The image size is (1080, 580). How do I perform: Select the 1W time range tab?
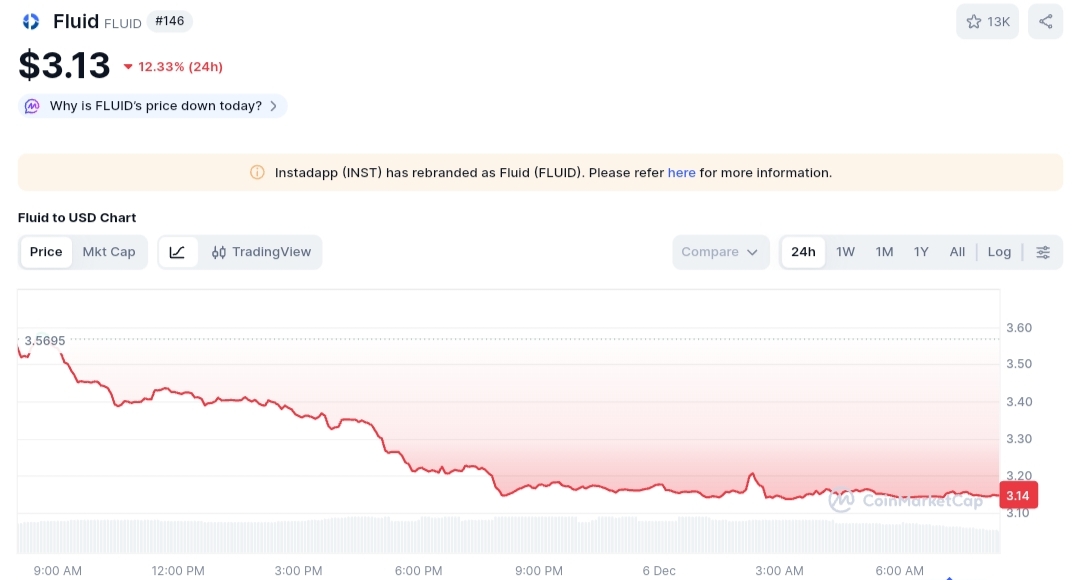click(x=845, y=252)
